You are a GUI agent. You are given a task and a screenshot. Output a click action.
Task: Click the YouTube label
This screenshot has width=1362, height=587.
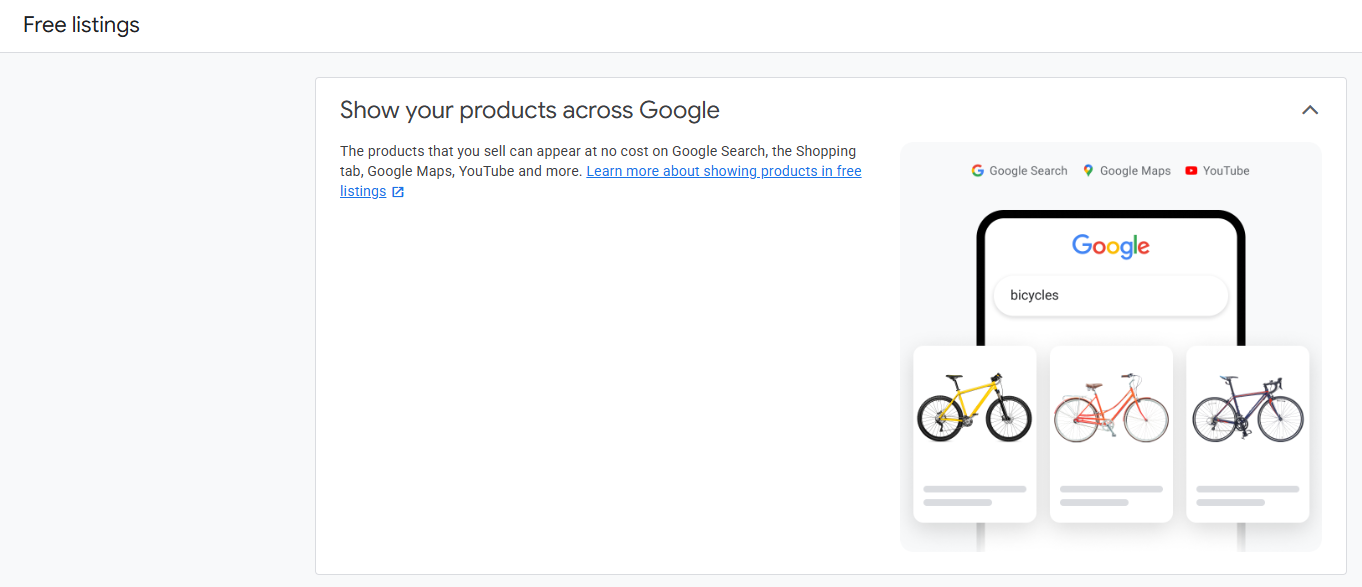(x=1226, y=170)
